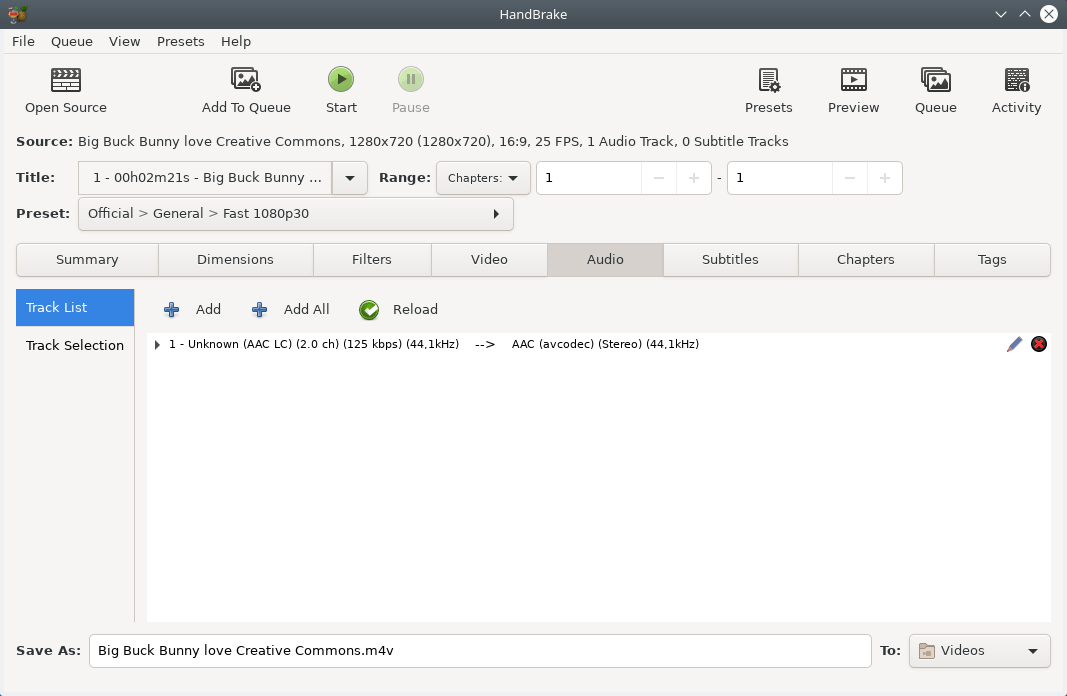Open a video source file
1067x696 pixels.
[64, 89]
